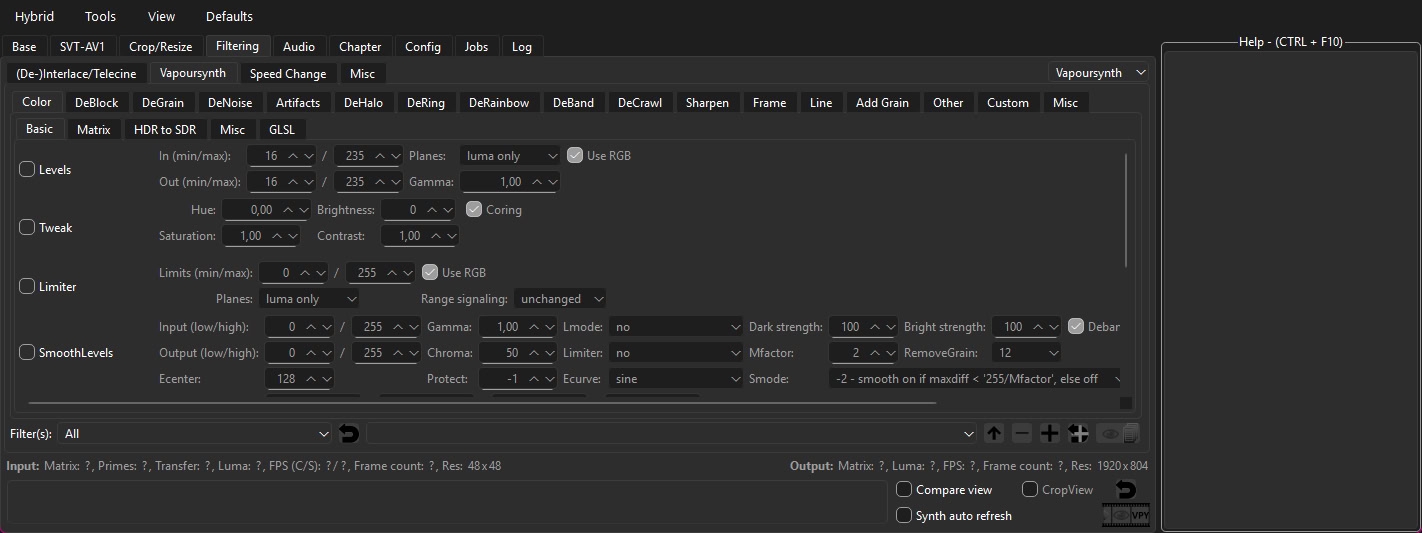
Task: Click the swap-and-add icon beside the plus
Action: pos(1078,433)
